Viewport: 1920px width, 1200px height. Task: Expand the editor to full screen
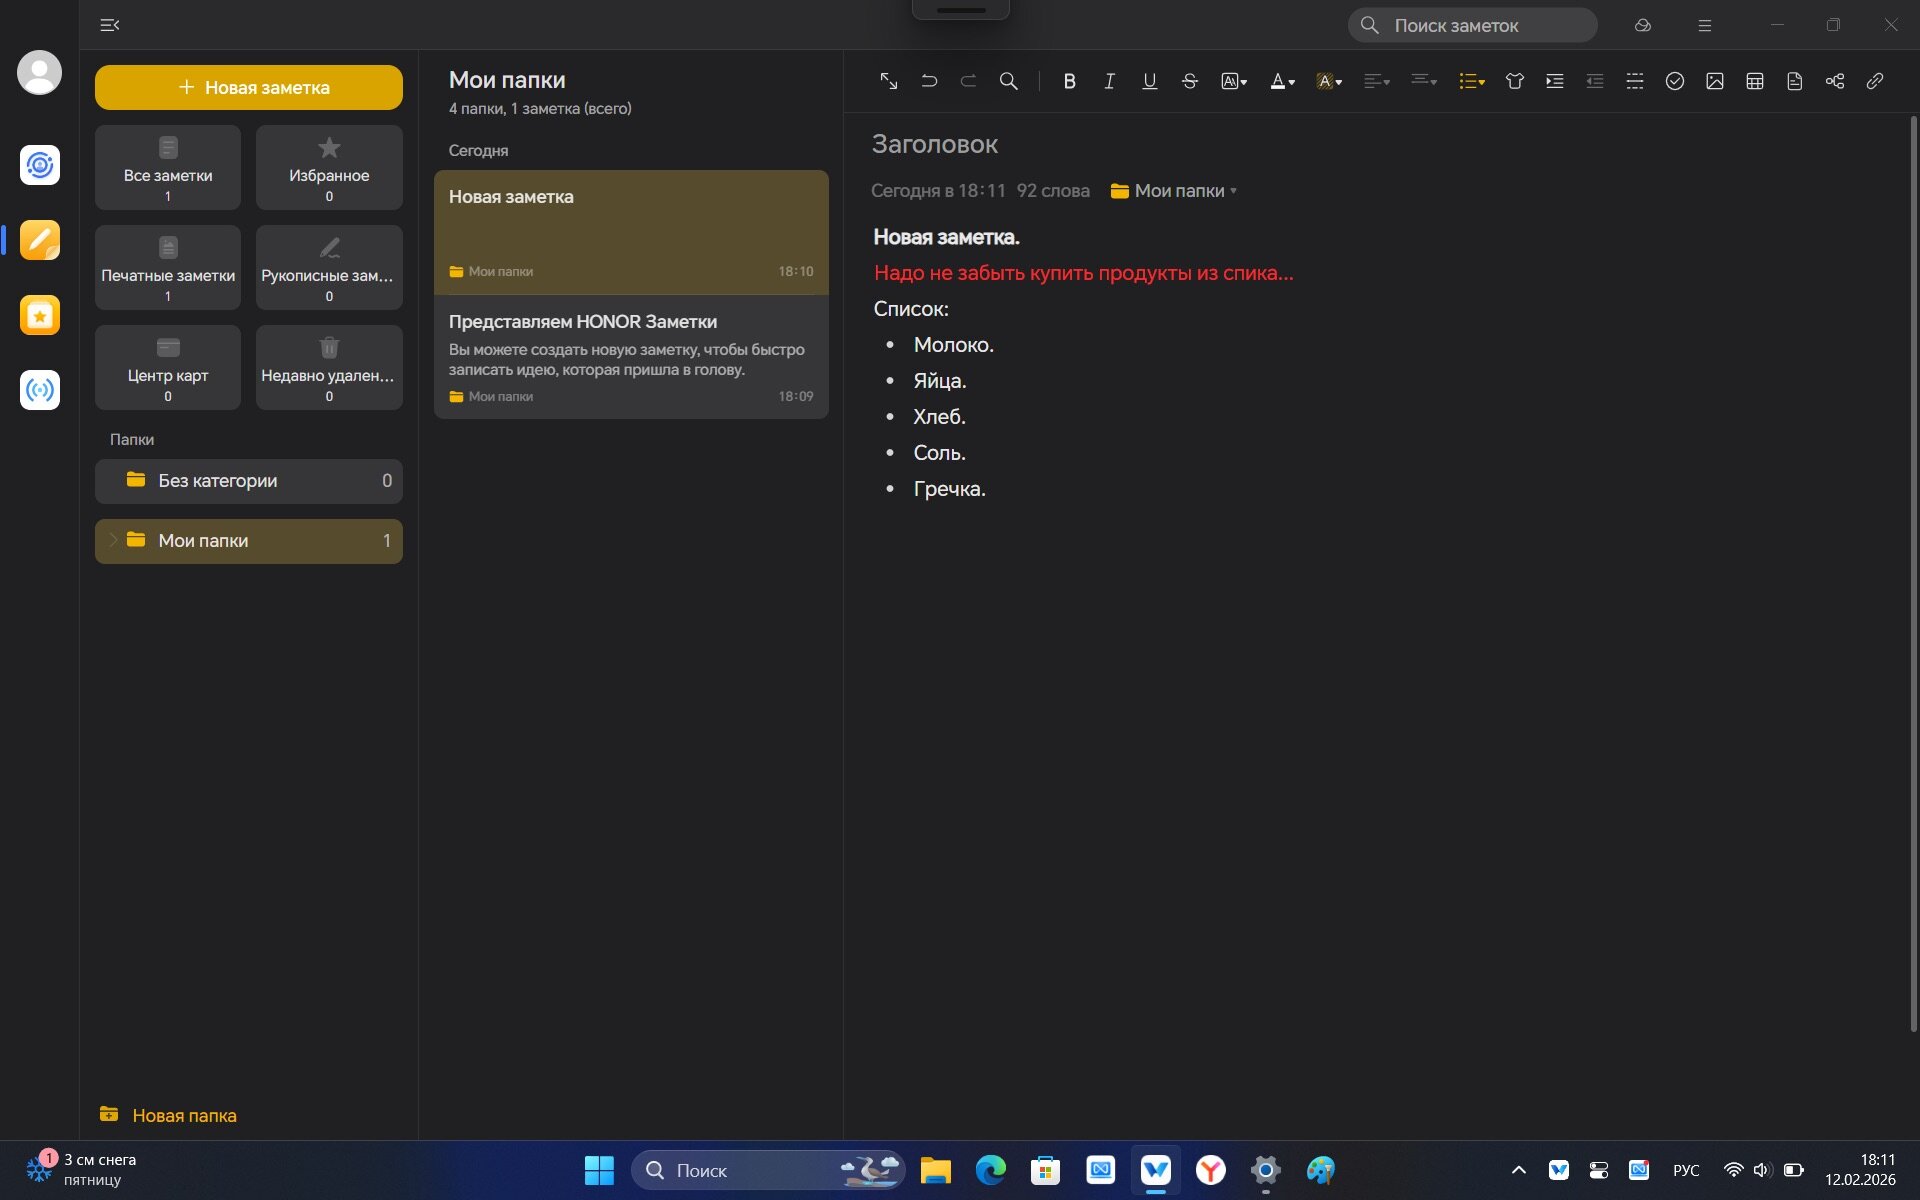pyautogui.click(x=888, y=82)
